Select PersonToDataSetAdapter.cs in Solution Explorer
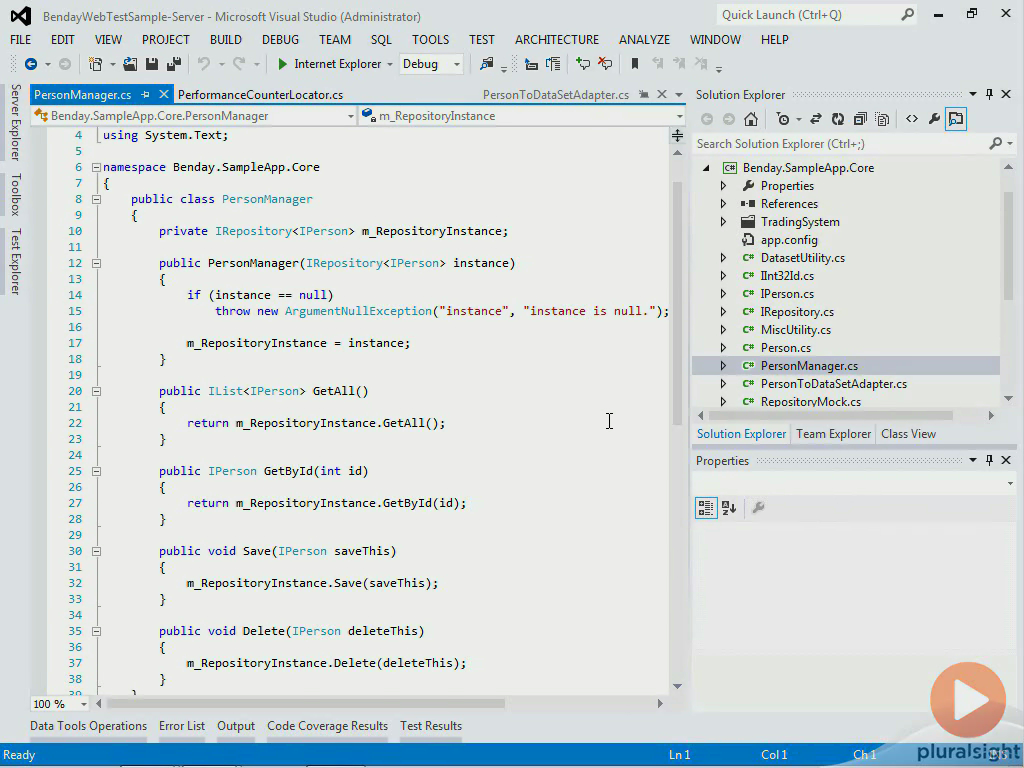 pos(833,384)
